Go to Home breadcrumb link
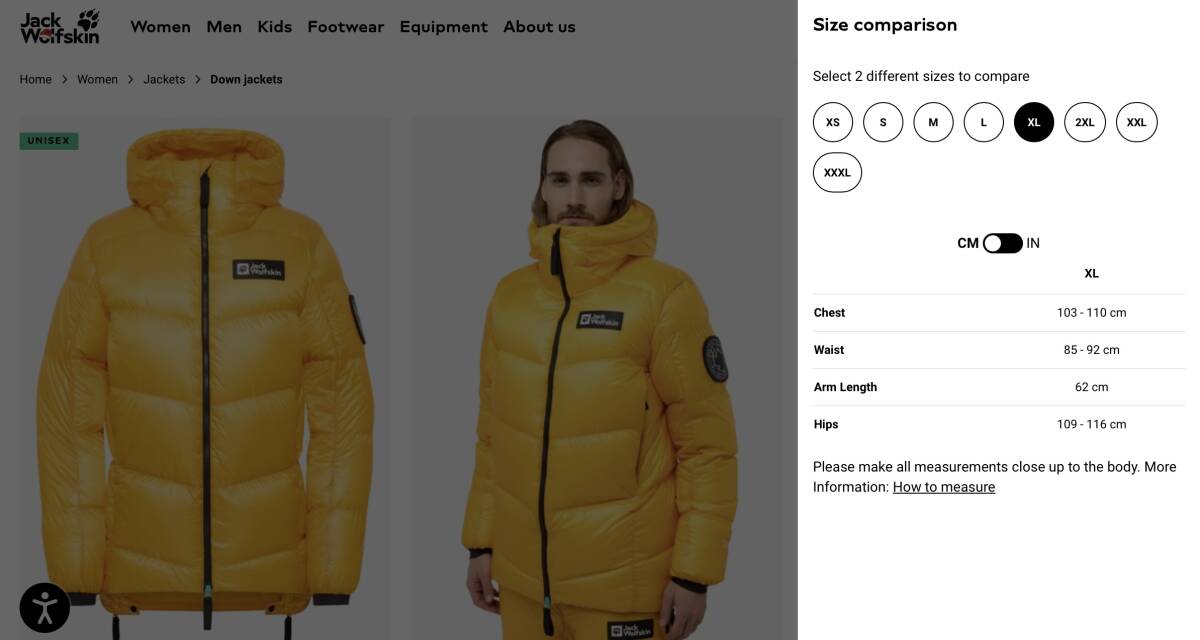Screen dimensions: 1200x640 (36, 80)
